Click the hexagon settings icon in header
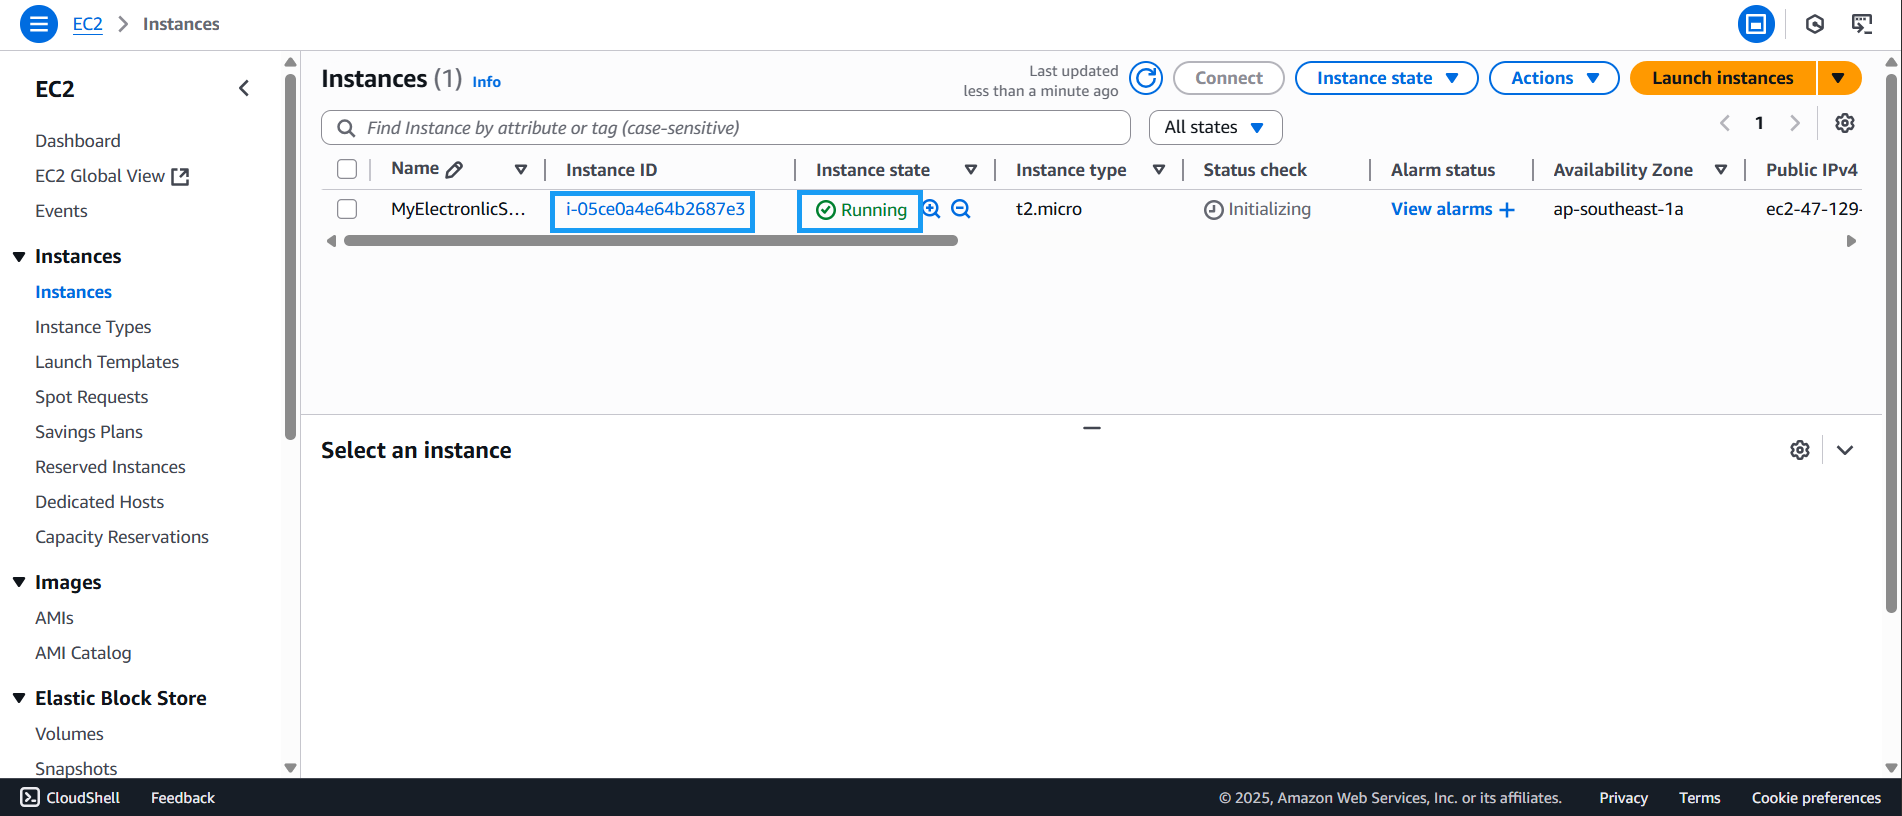This screenshot has width=1902, height=816. click(x=1815, y=24)
